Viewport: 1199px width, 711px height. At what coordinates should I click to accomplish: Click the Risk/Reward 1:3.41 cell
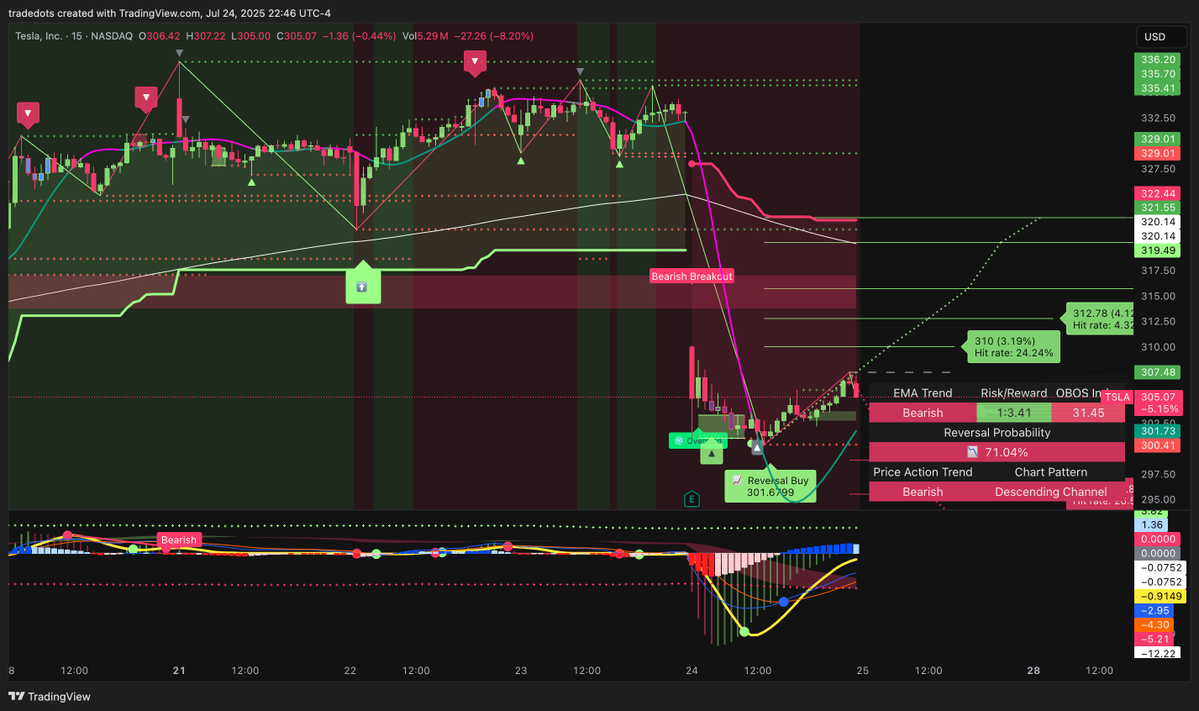1014,413
